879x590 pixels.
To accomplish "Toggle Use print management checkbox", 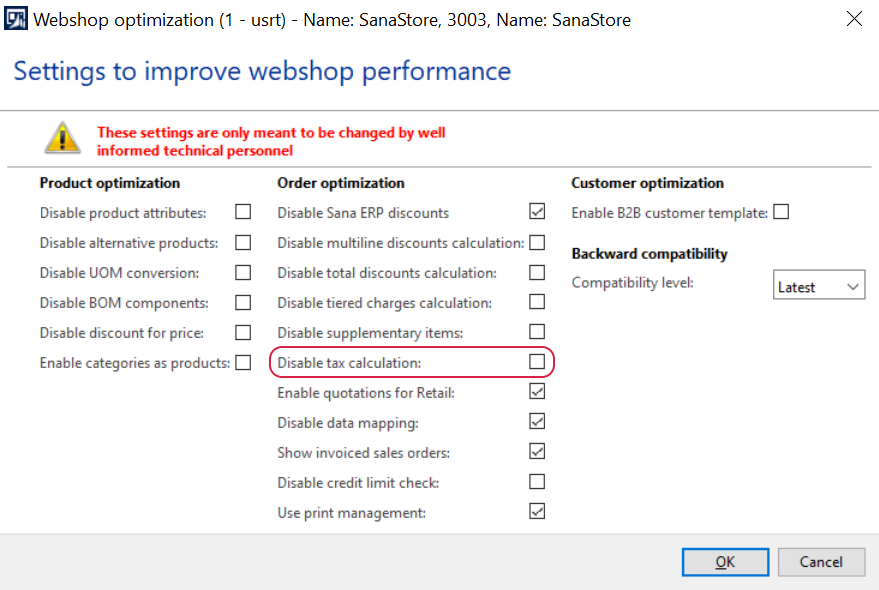I will (537, 511).
